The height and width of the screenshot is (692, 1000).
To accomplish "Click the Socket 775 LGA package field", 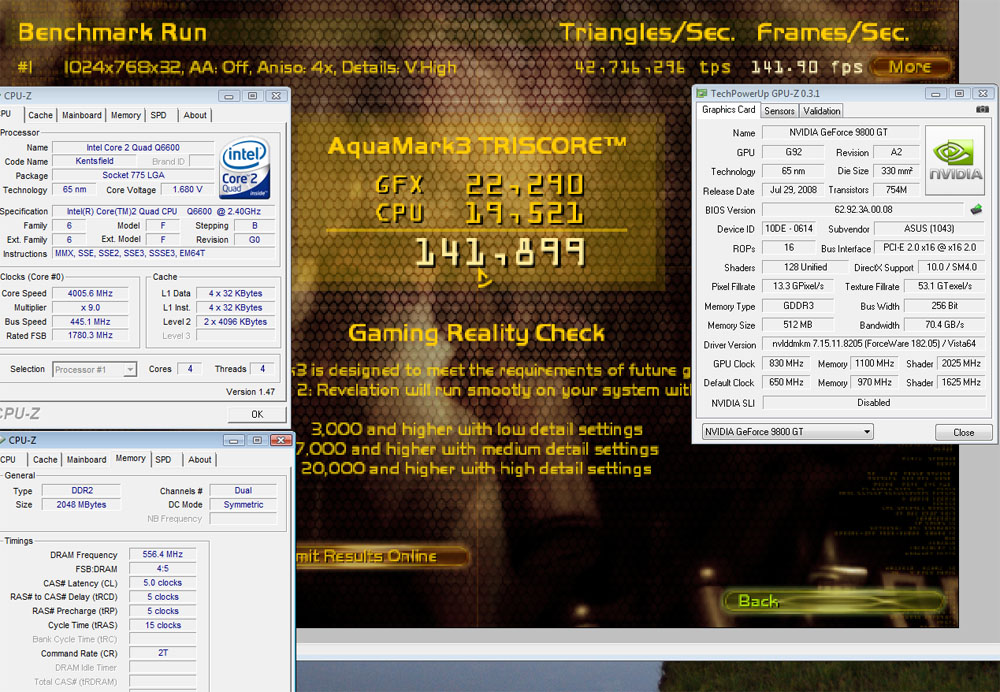I will pyautogui.click(x=133, y=175).
